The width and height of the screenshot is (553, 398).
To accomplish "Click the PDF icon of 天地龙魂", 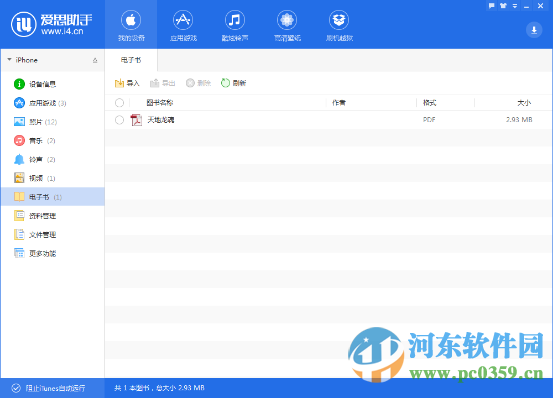I will click(136, 120).
